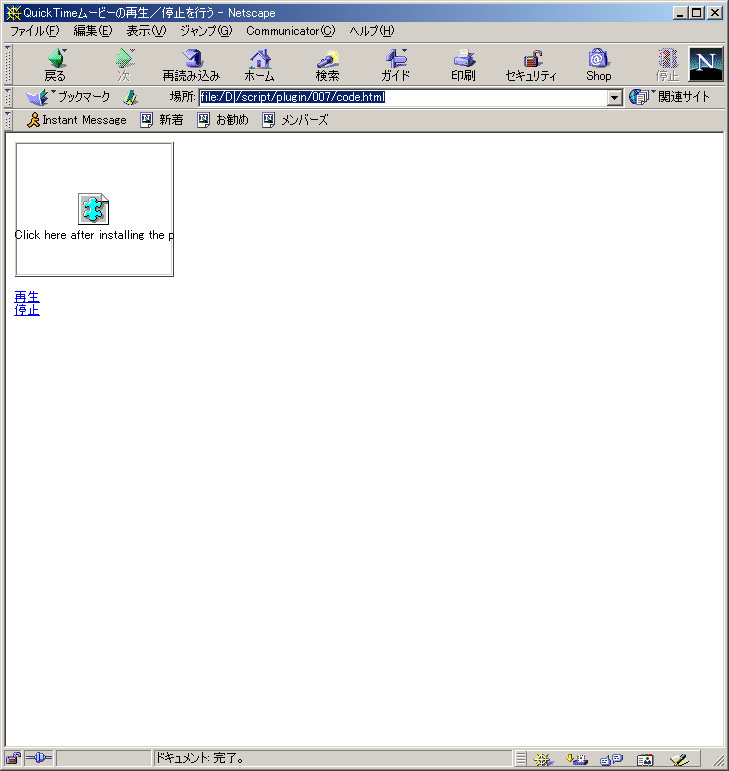The width and height of the screenshot is (729, 771).
Task: Open the お勧め personal toolbar link
Action: click(x=223, y=120)
